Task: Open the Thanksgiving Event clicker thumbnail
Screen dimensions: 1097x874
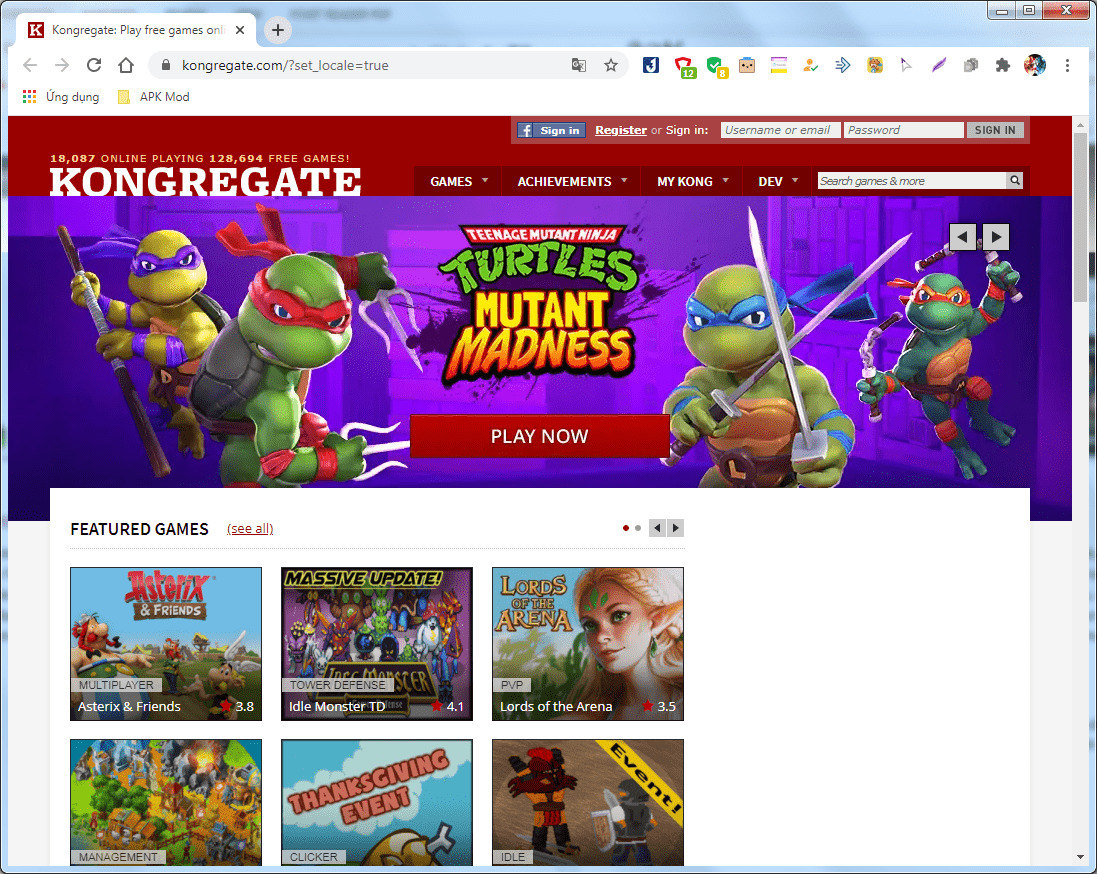Action: coord(377,803)
